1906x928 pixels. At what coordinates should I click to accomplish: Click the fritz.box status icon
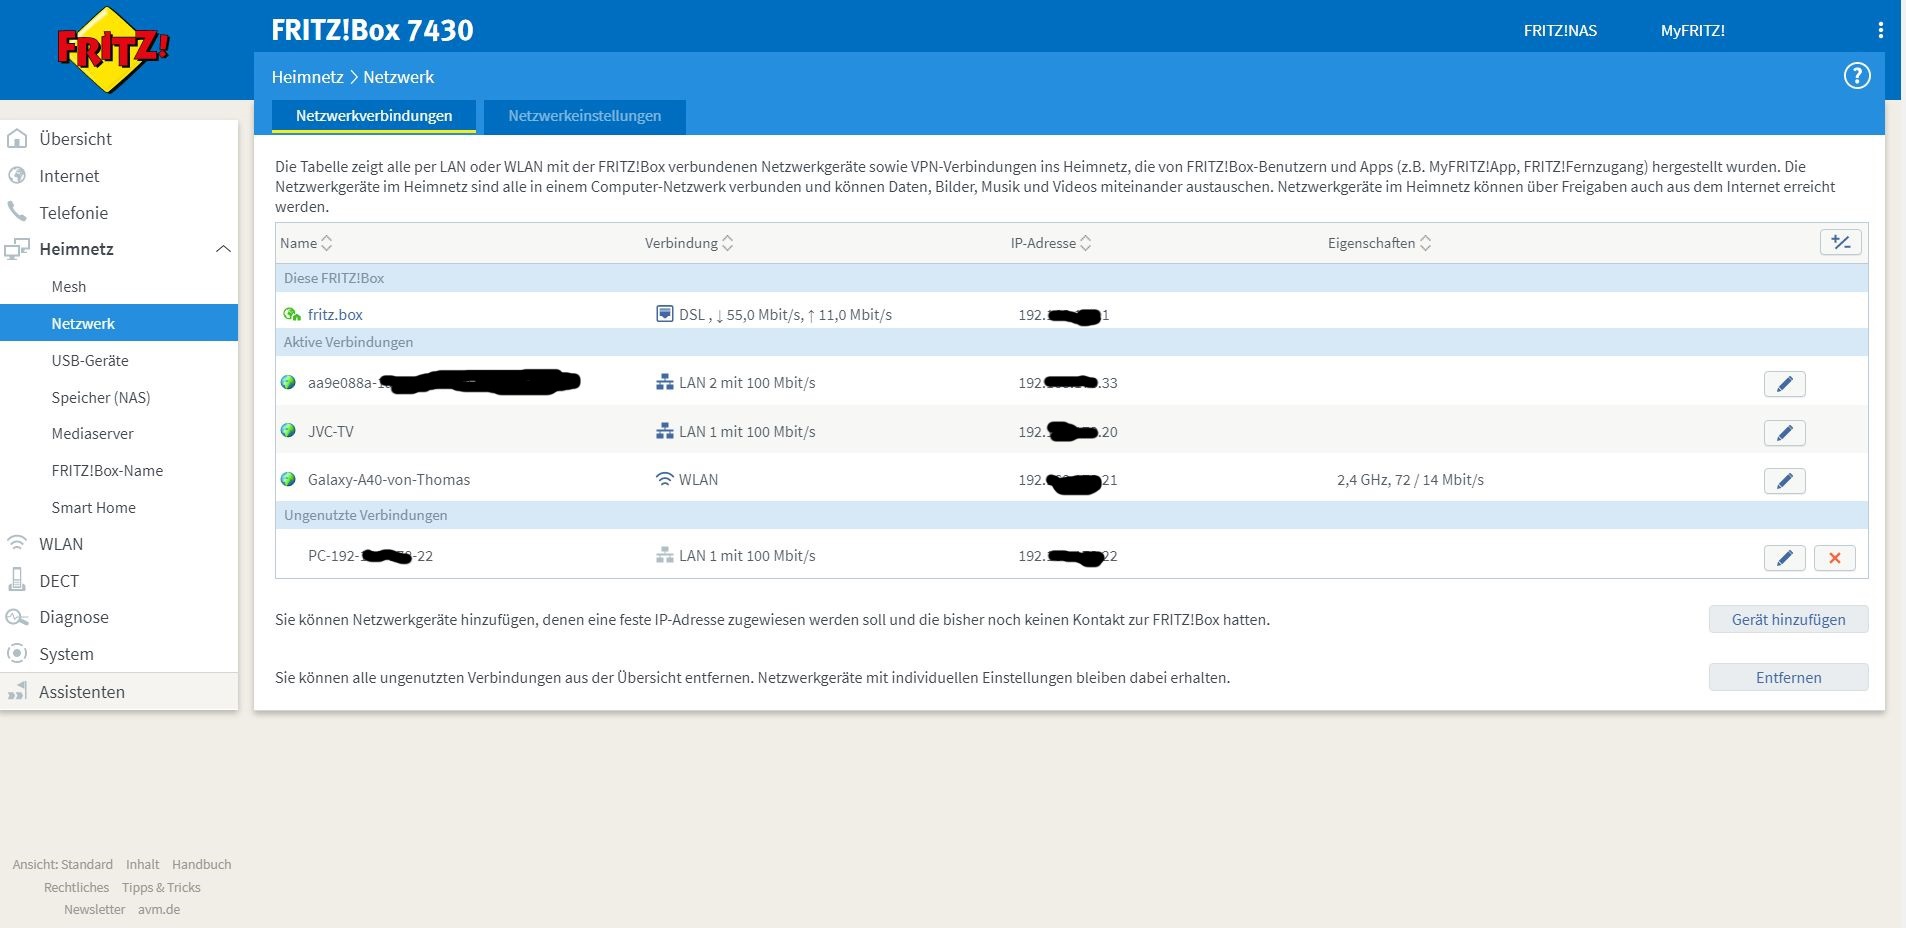click(x=292, y=314)
